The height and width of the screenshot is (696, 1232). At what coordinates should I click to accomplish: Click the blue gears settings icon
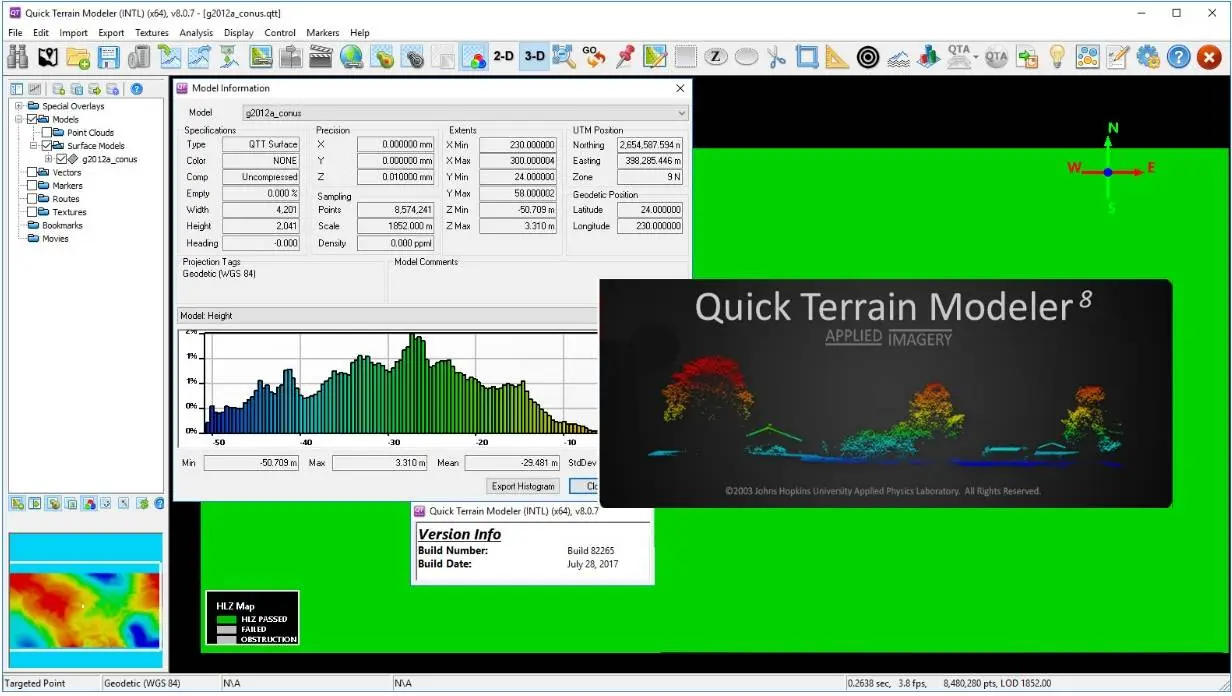coord(1148,57)
